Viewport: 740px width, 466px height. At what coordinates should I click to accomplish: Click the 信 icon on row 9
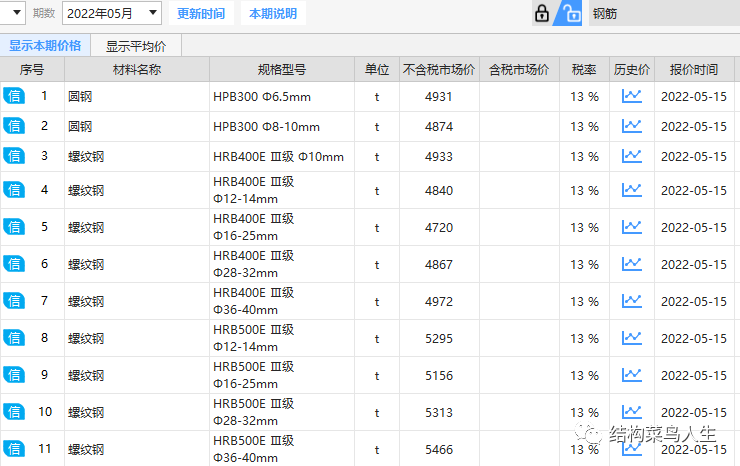[x=14, y=375]
